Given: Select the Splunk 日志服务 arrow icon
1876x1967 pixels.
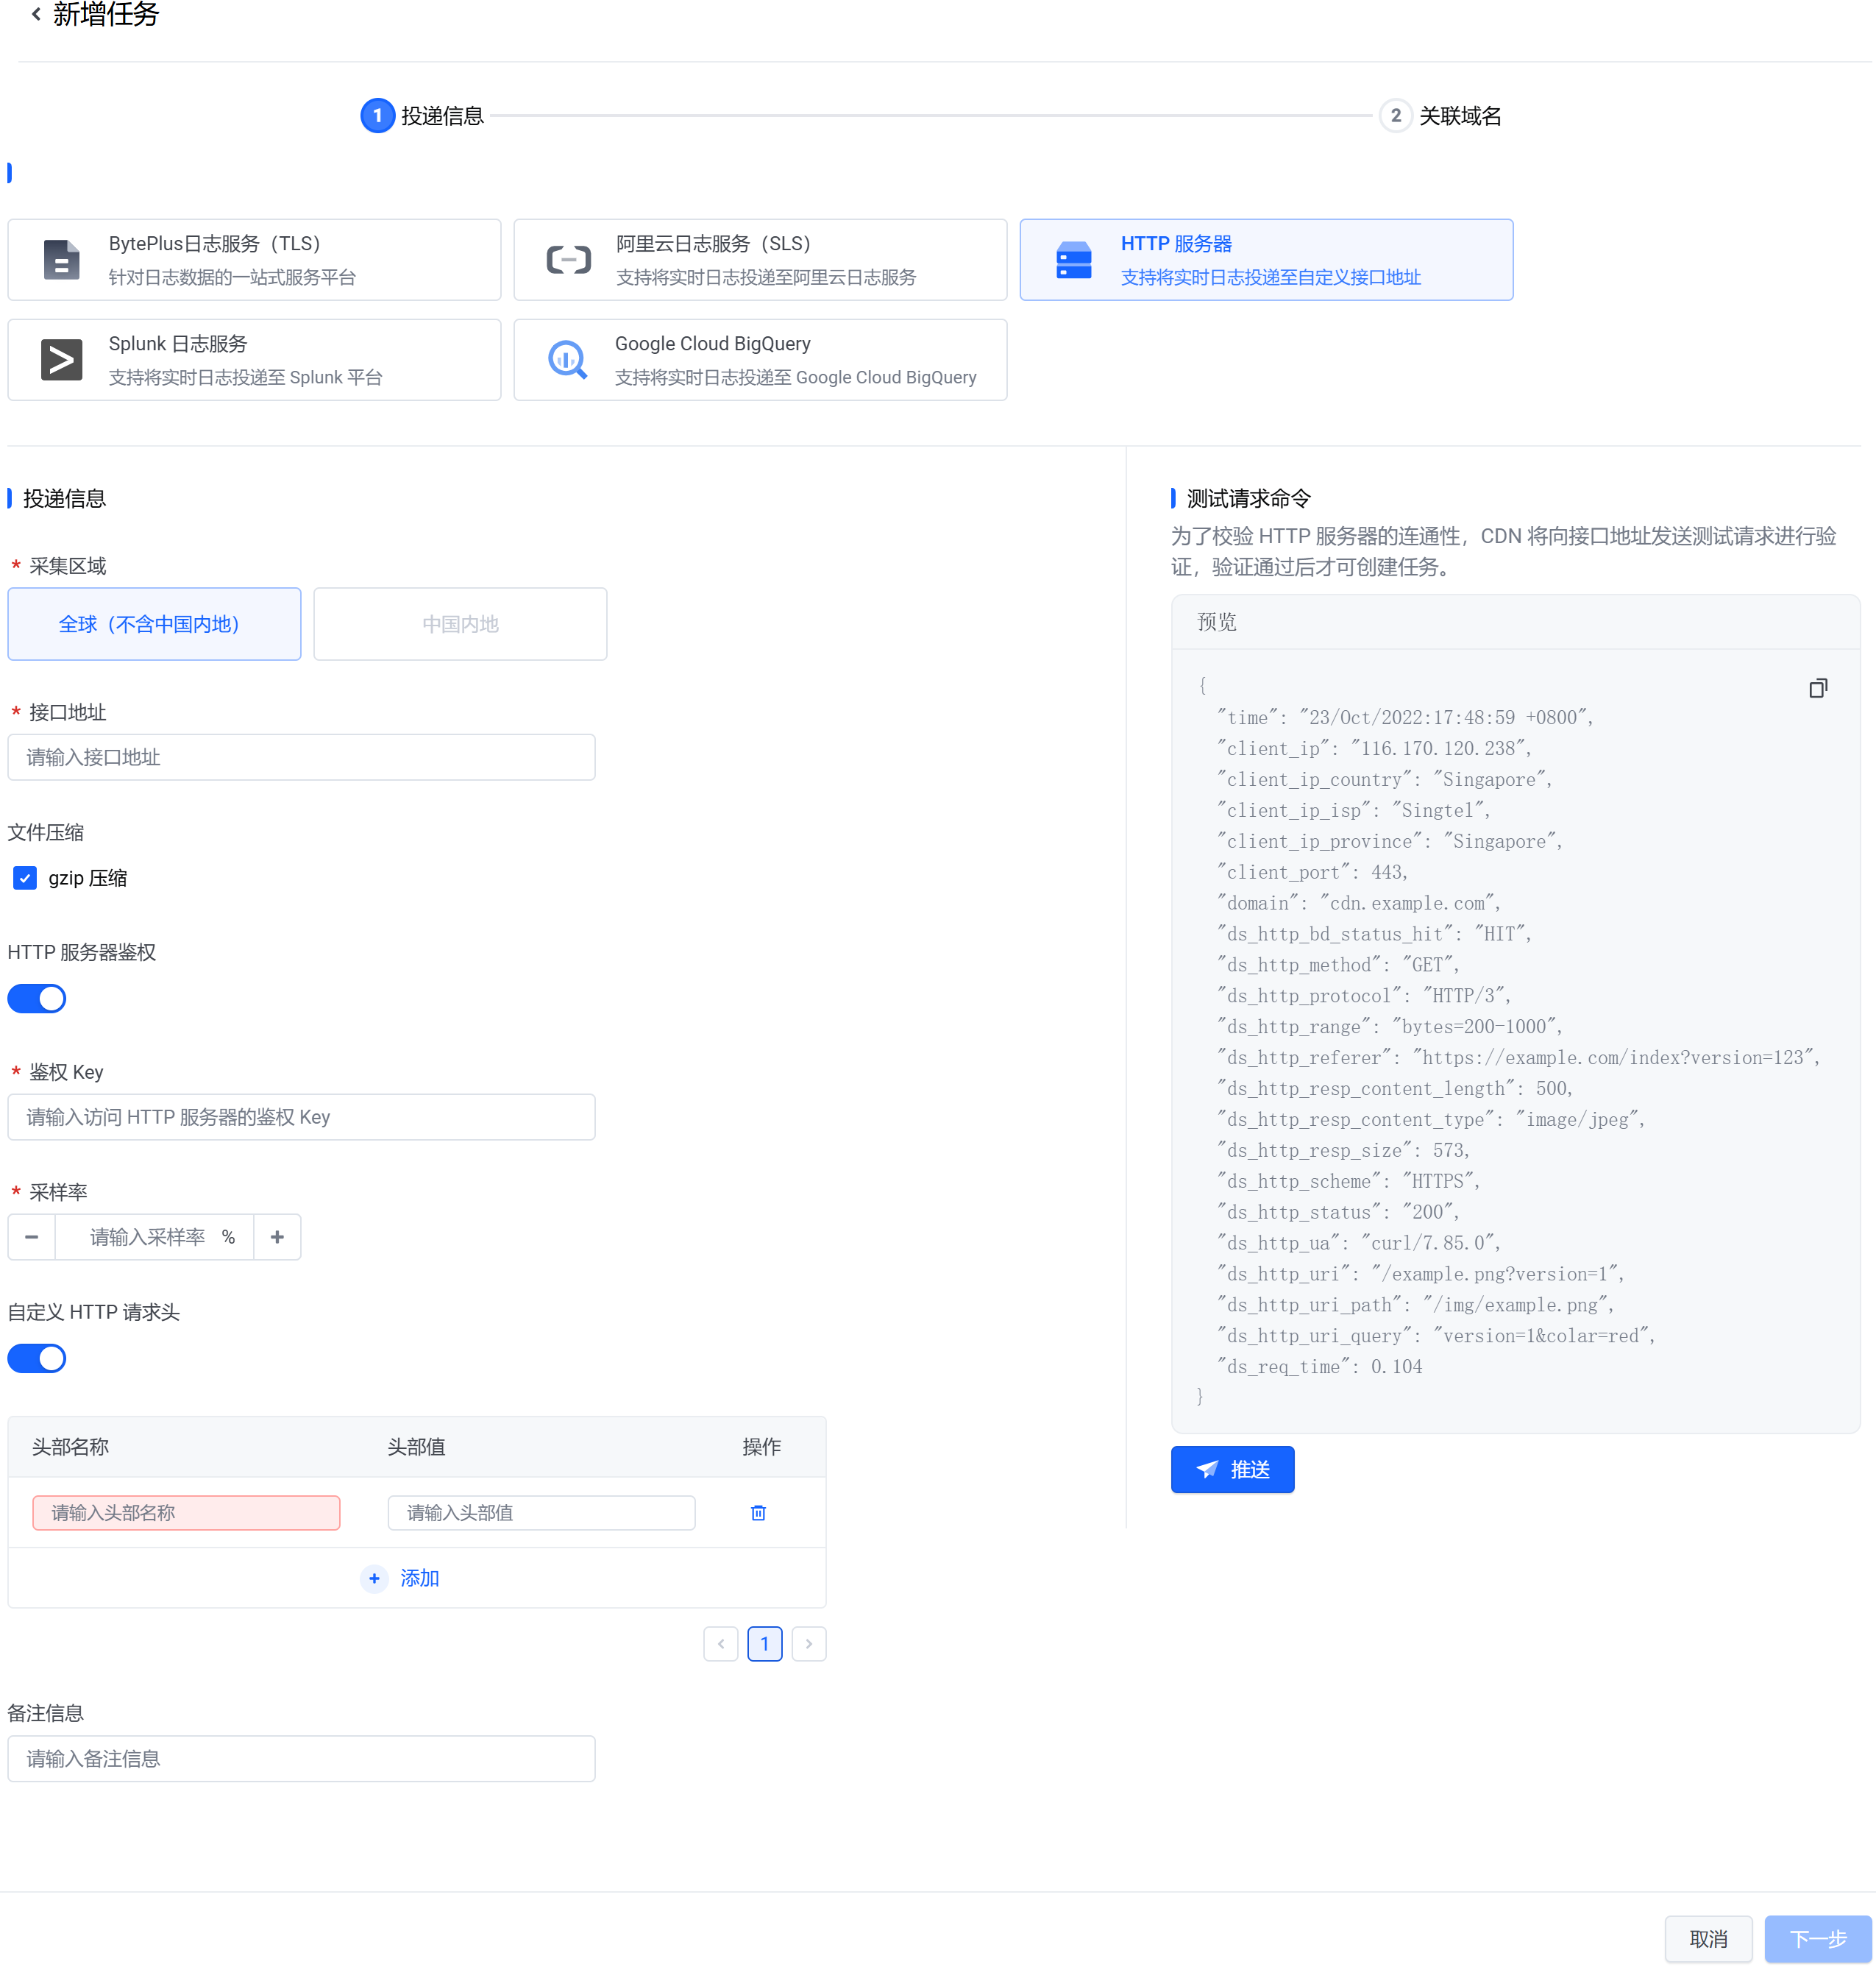Looking at the screenshot, I should coord(62,360).
